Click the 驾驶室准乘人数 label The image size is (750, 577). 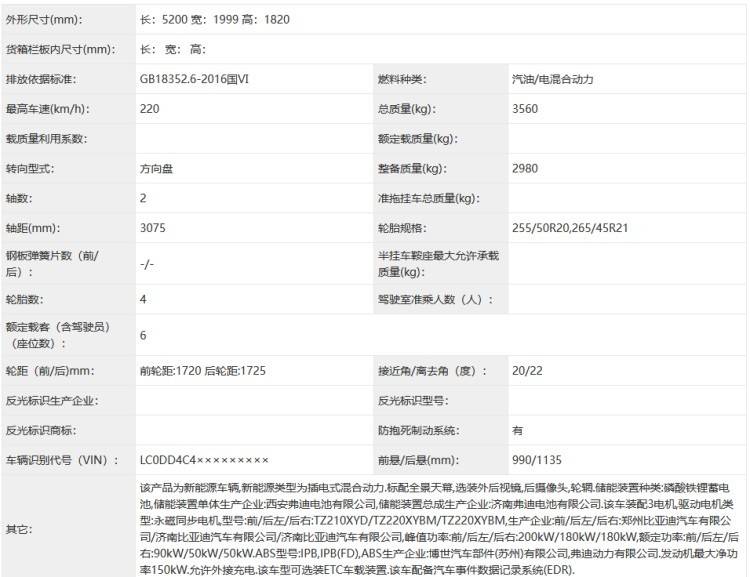pyautogui.click(x=436, y=300)
